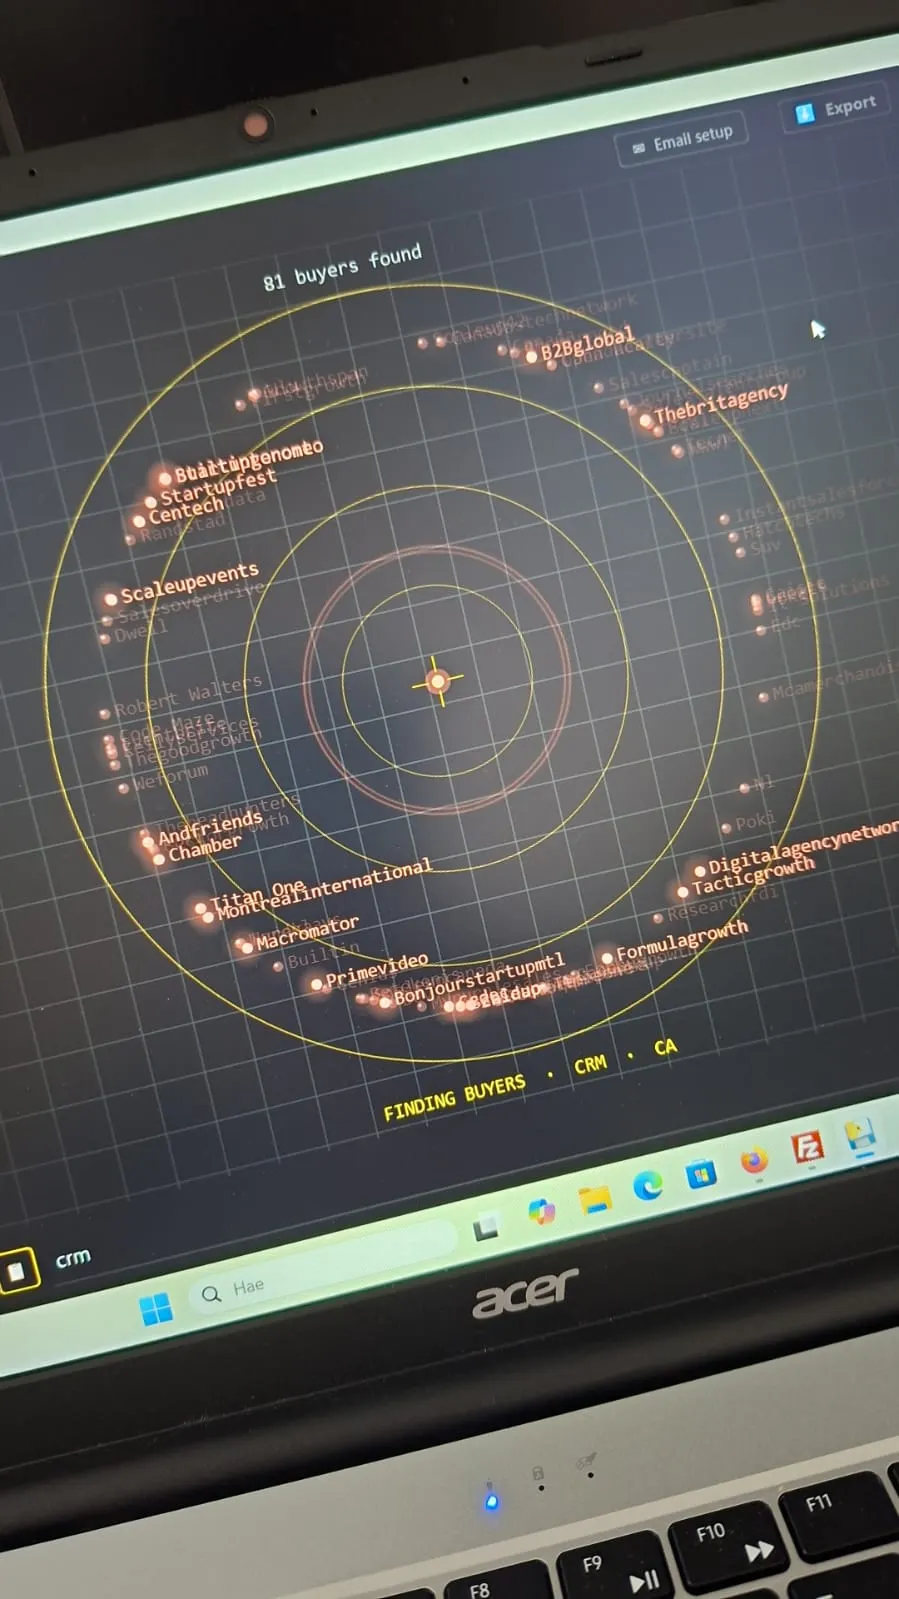Launch Copilot from the taskbar
The height and width of the screenshot is (1599, 899).
pyautogui.click(x=541, y=1211)
